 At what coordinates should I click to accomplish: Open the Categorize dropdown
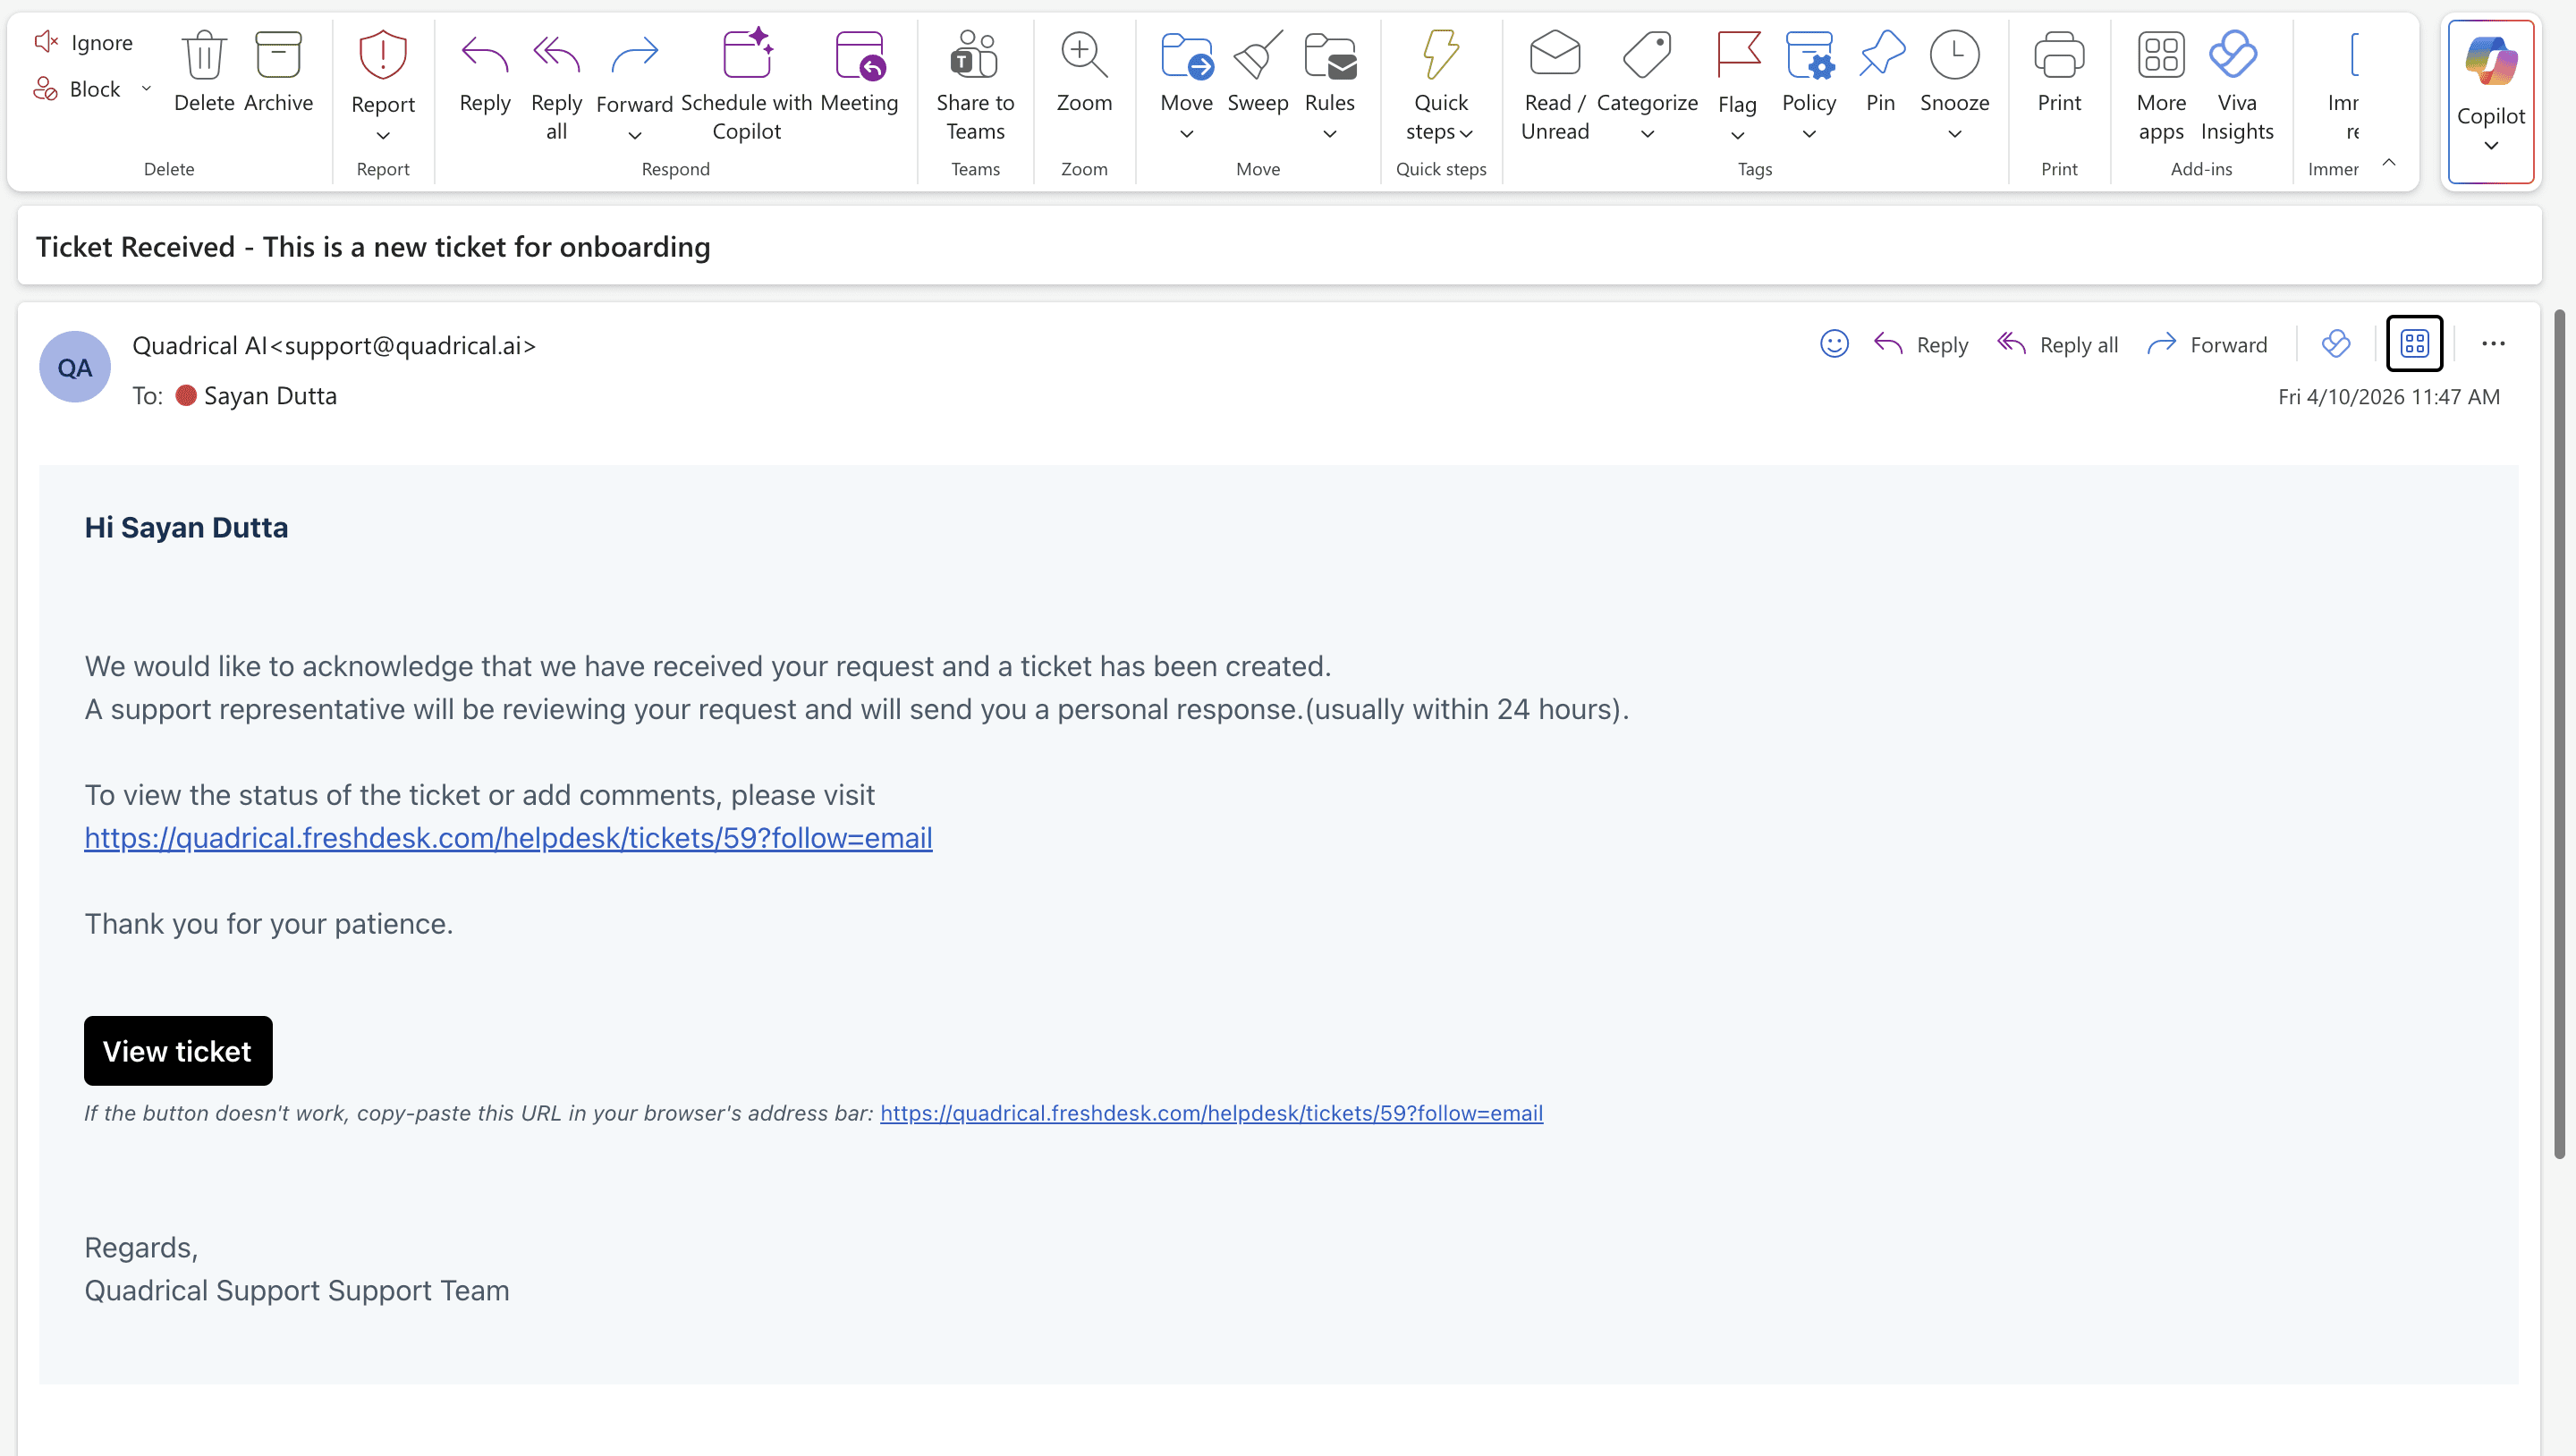click(1646, 134)
